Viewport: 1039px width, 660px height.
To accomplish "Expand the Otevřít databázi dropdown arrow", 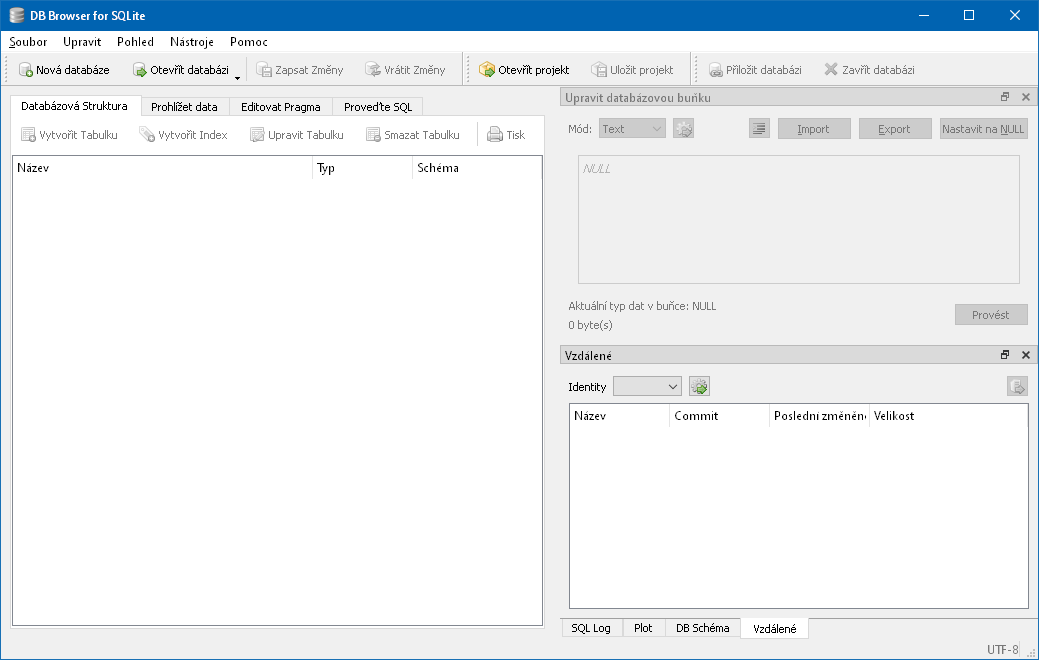I will pos(237,75).
